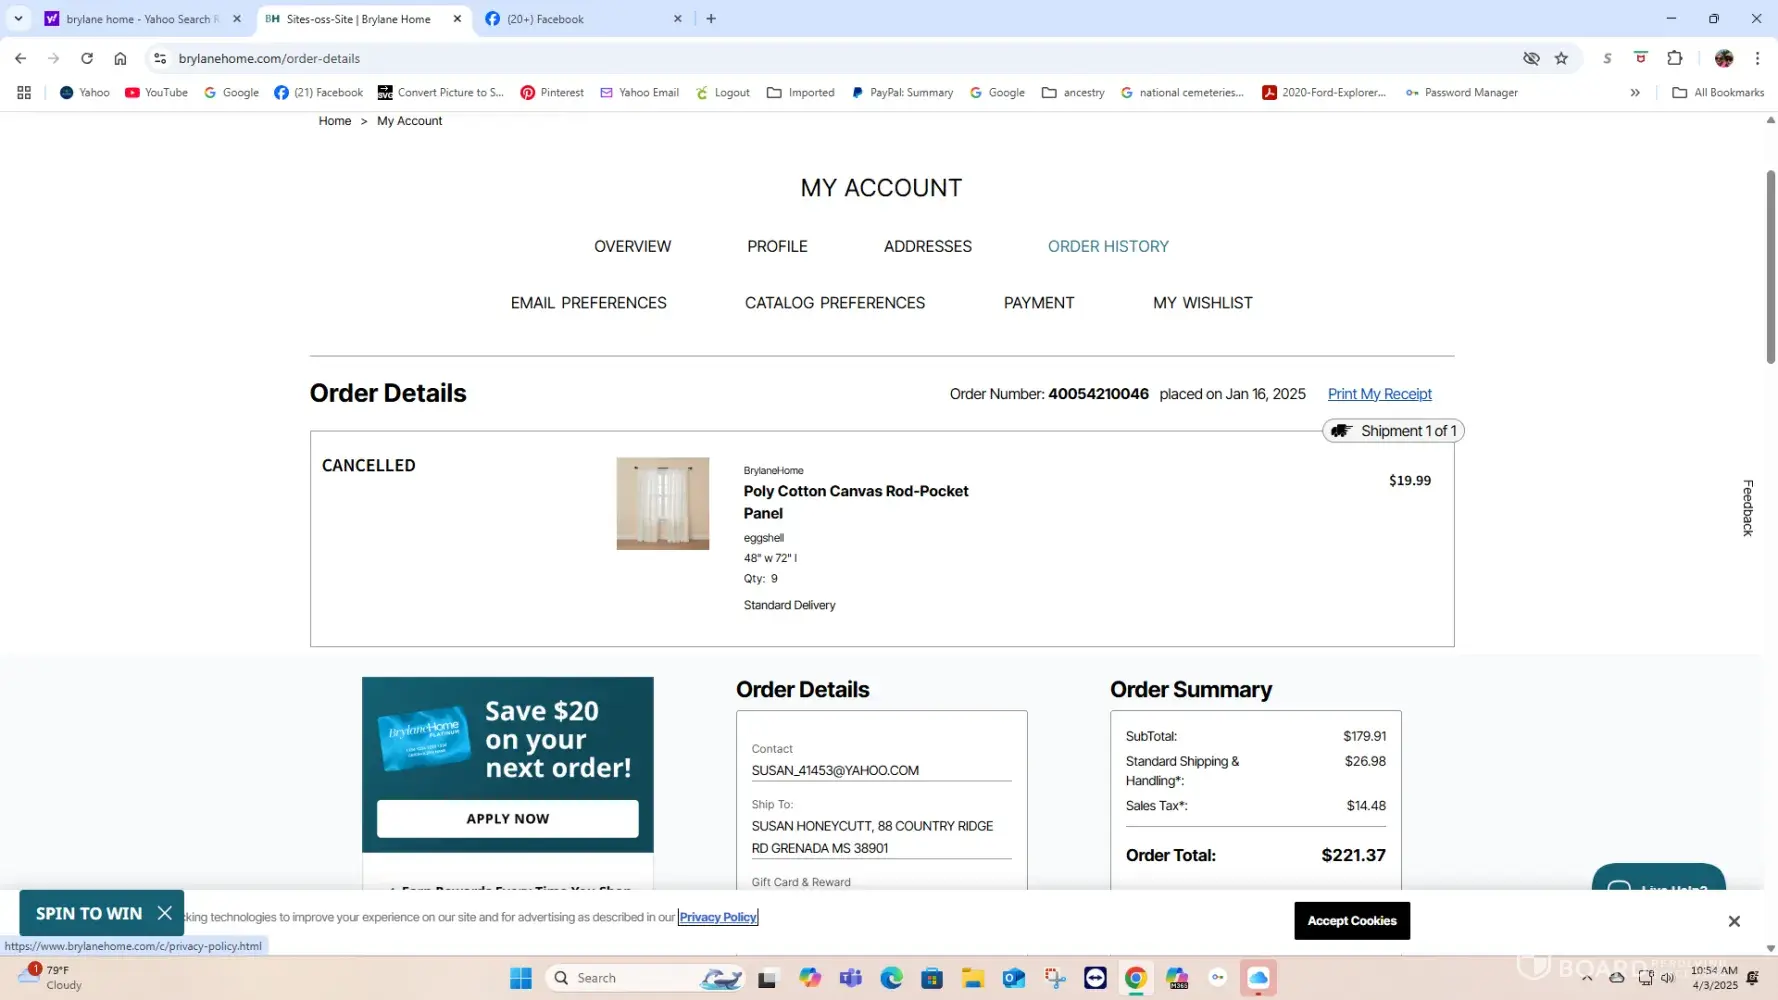Open a new browser tab
Viewport: 1778px width, 1000px height.
coord(711,19)
